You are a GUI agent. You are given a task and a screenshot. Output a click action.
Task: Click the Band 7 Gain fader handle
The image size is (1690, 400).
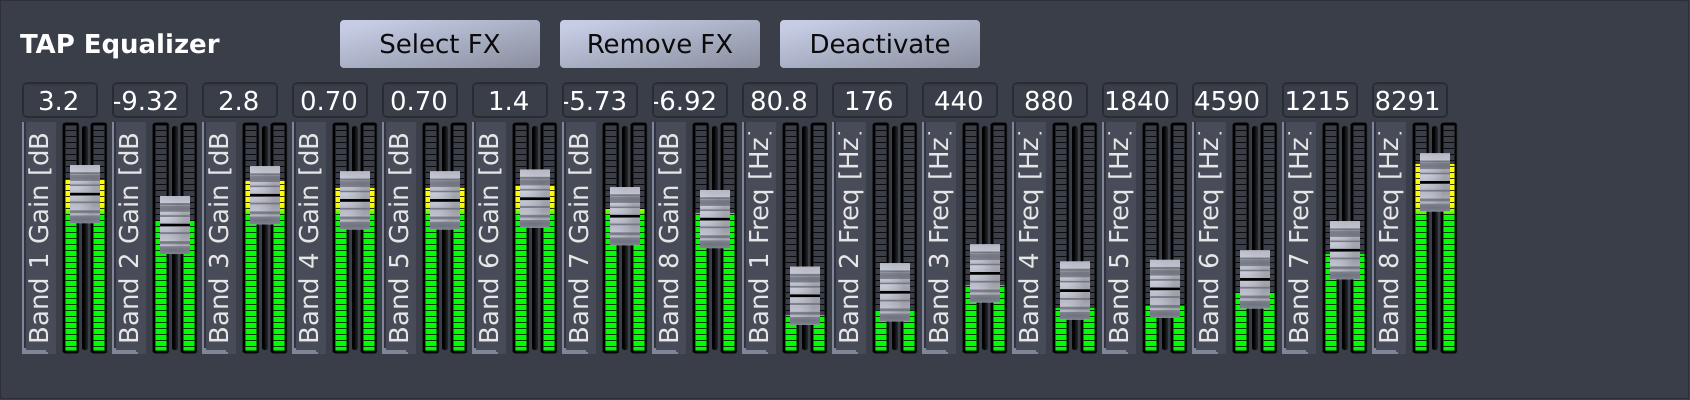[625, 215]
